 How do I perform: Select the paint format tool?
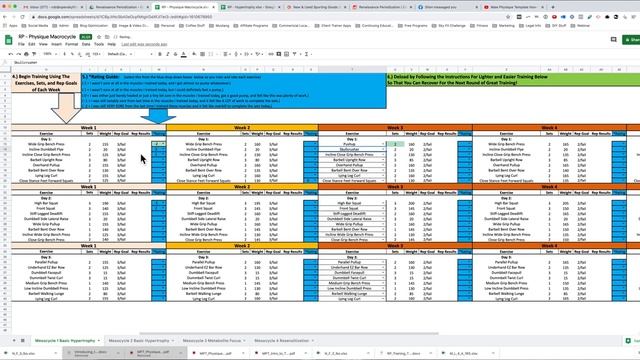pos(34,54)
